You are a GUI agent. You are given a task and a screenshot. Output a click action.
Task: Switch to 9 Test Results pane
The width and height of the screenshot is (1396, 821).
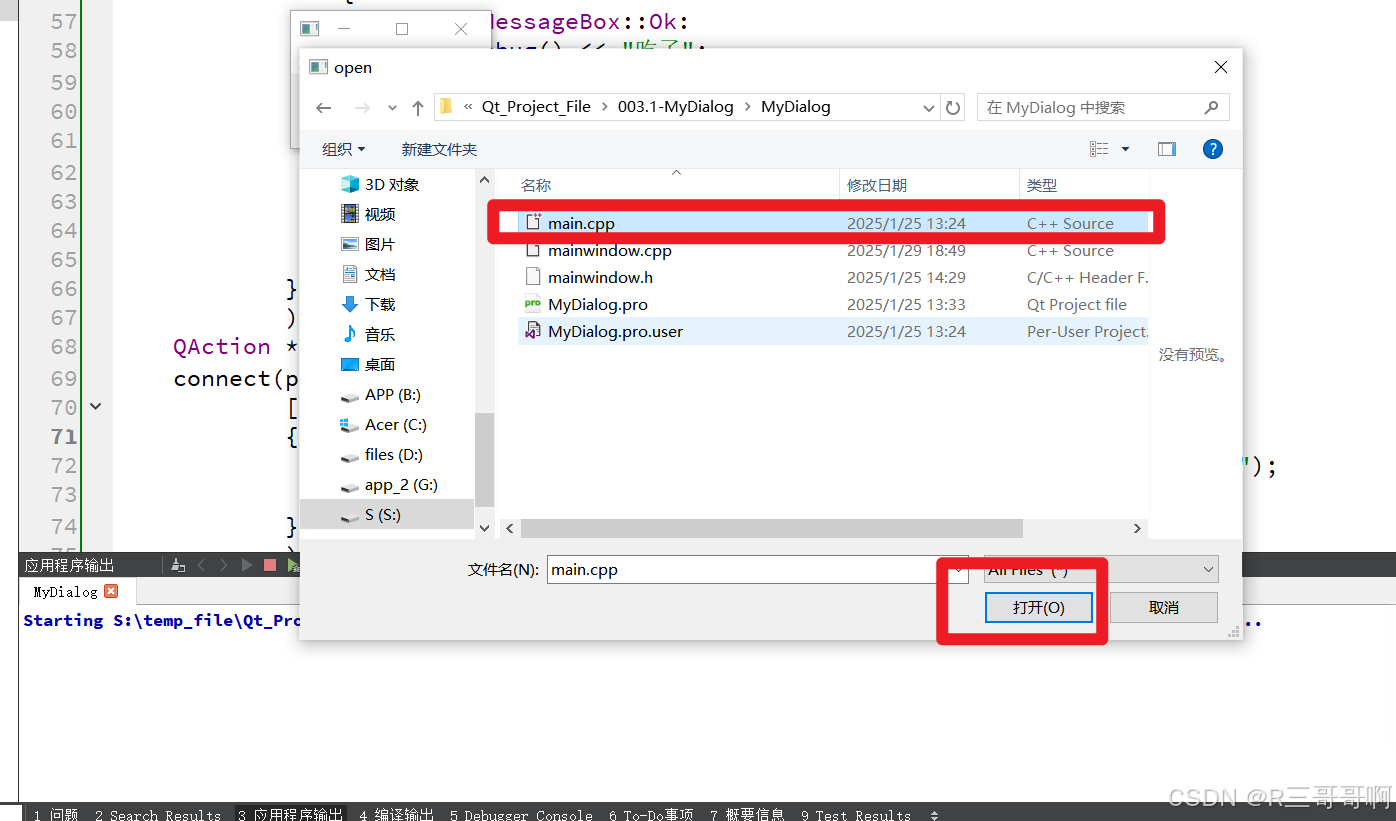(856, 814)
